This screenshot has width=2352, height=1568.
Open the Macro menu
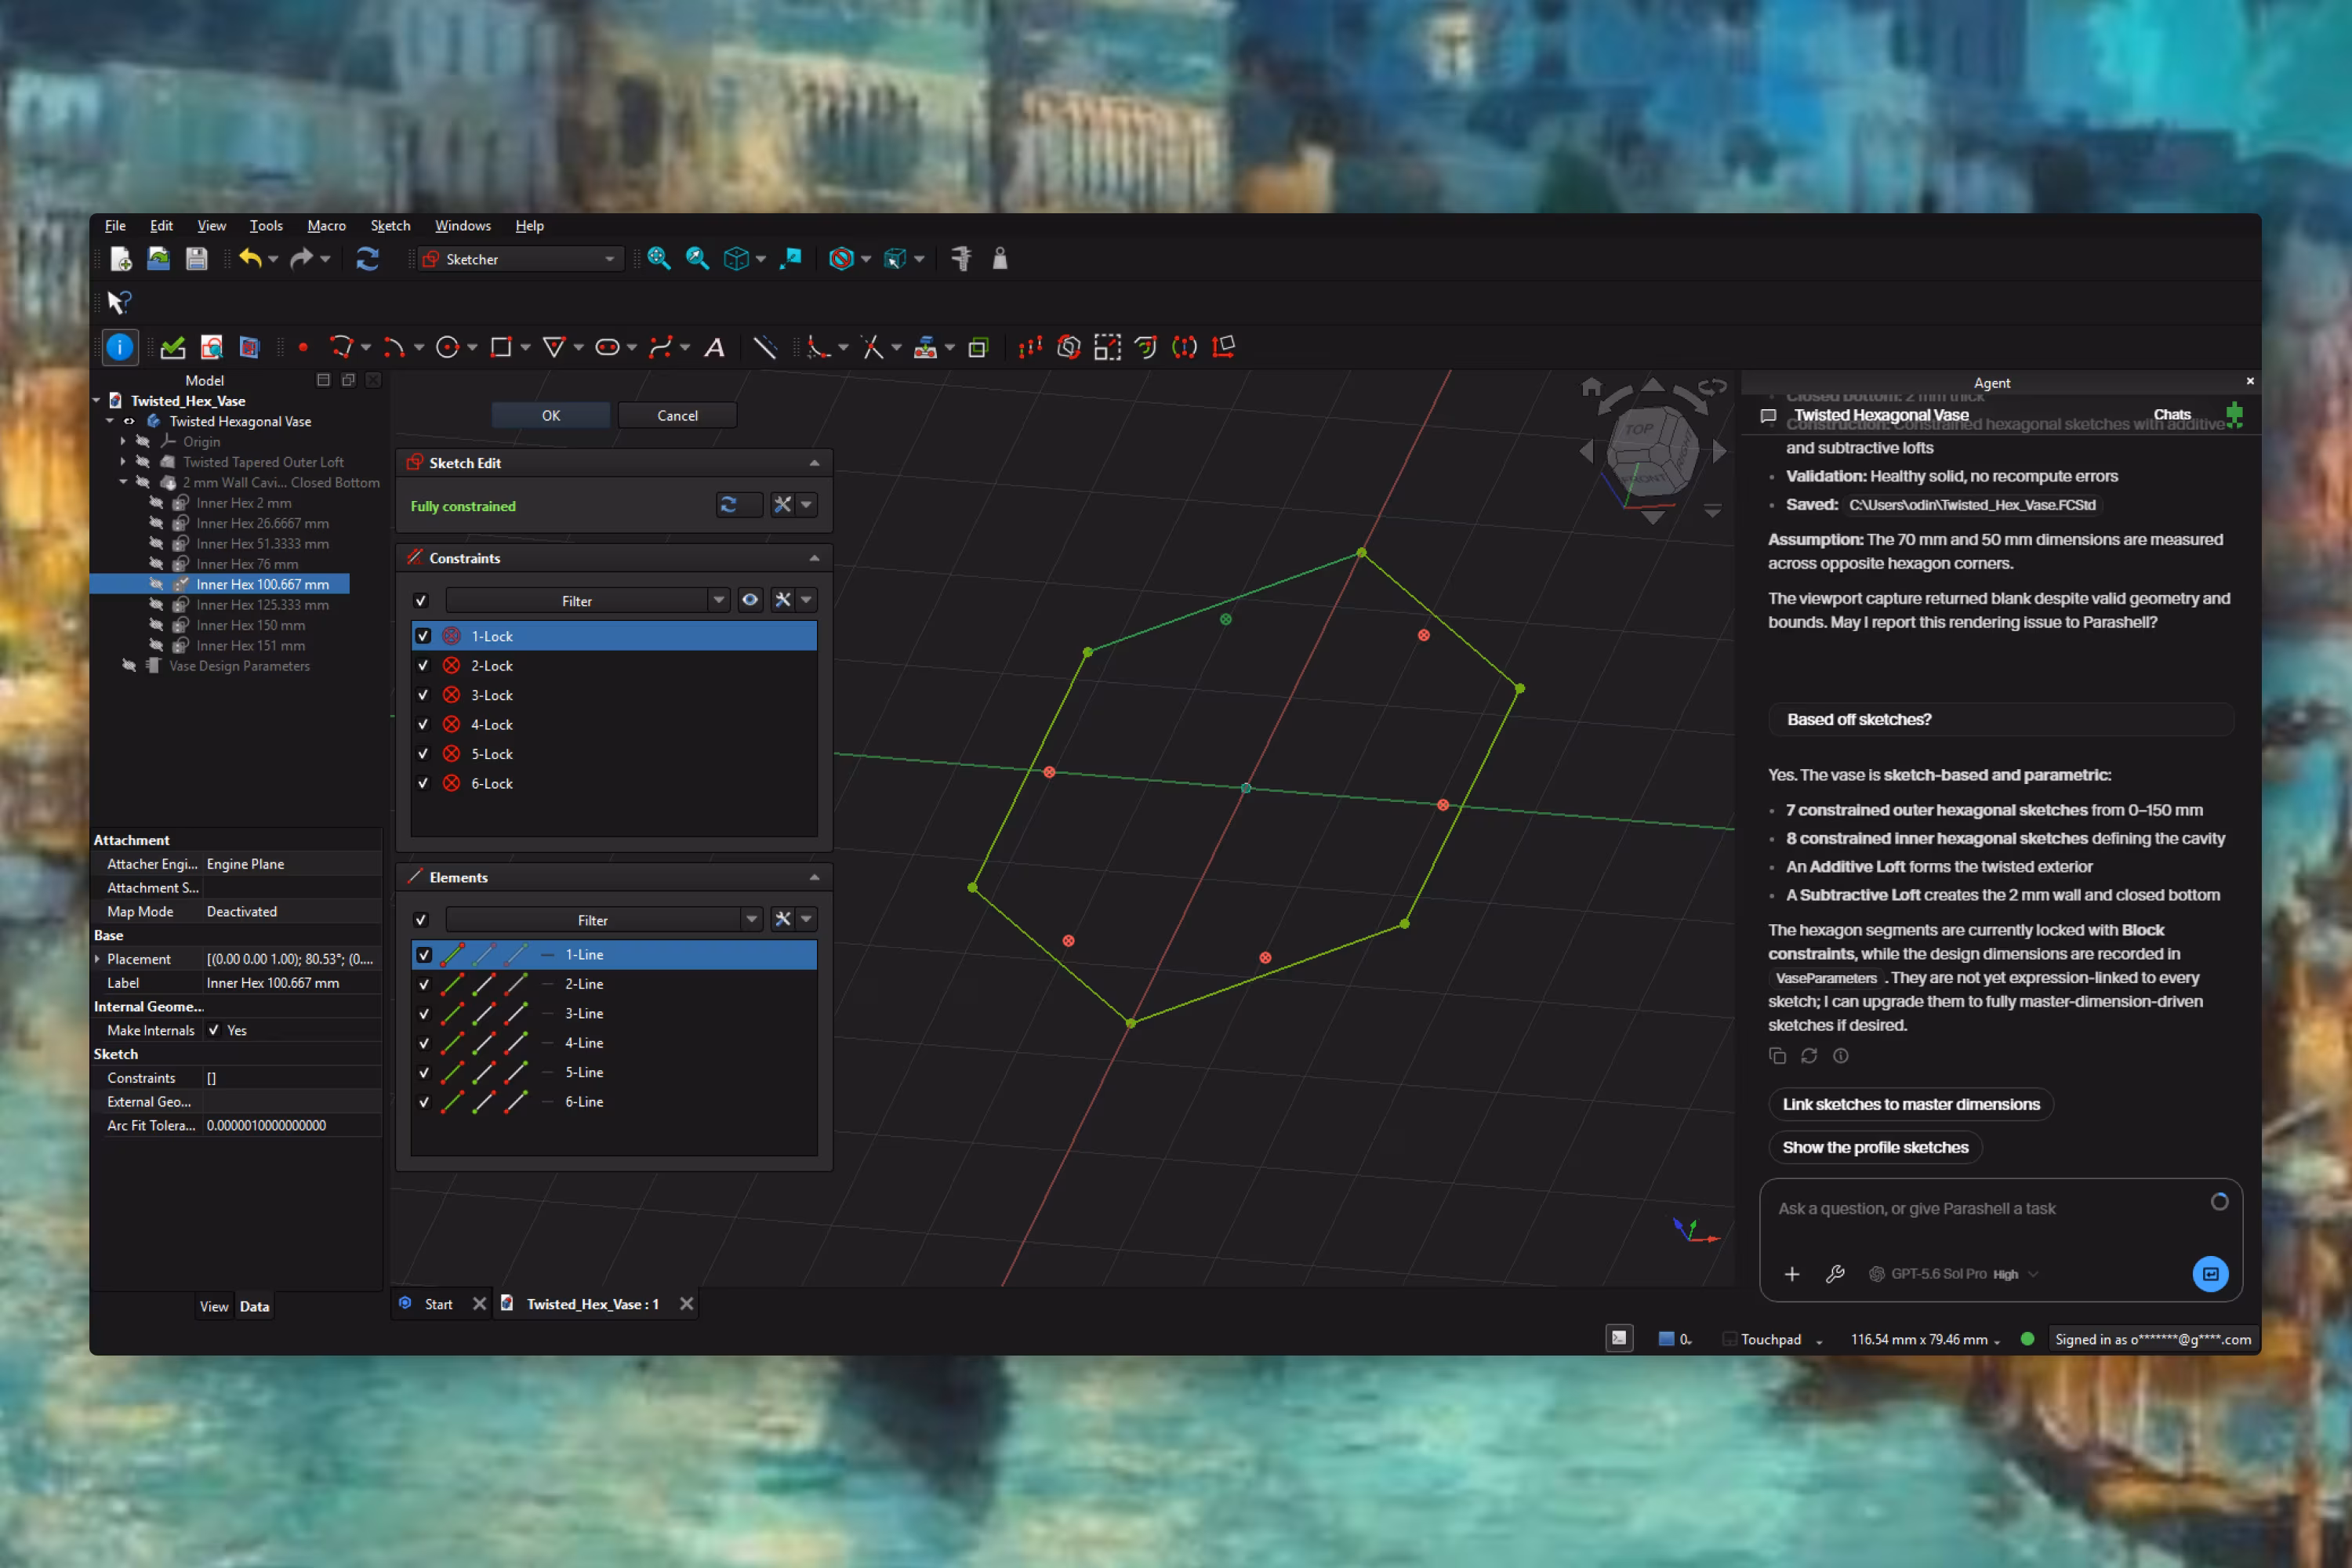[326, 226]
